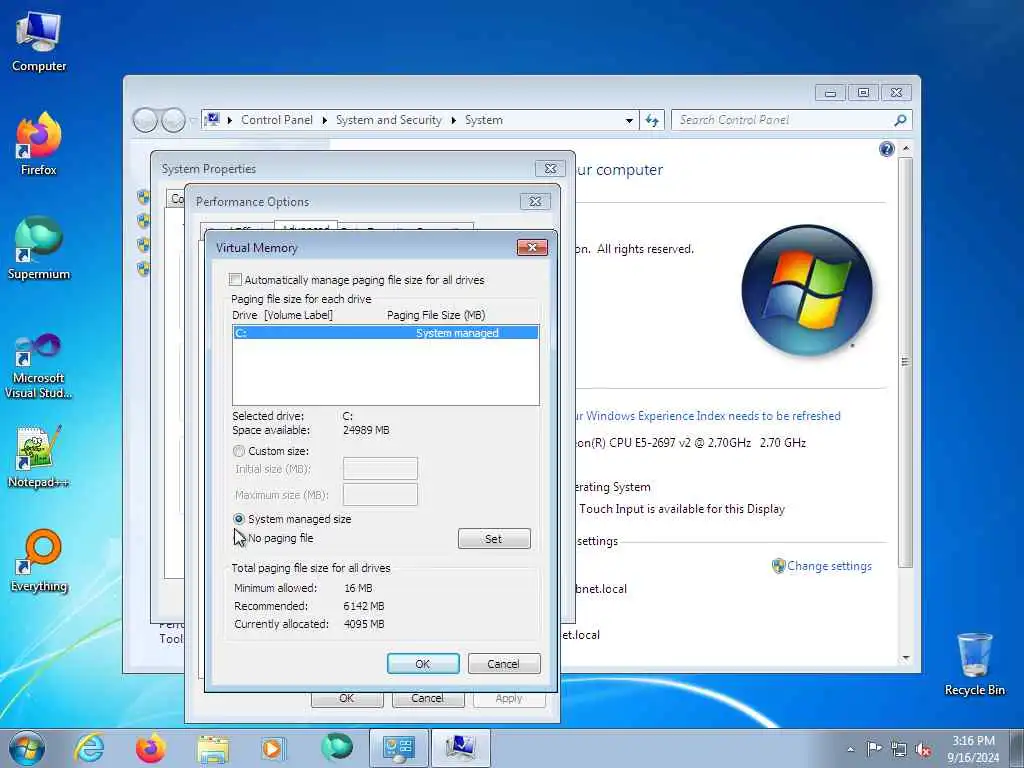Open Control Panel help question mark
1024x768 pixels.
click(x=886, y=150)
